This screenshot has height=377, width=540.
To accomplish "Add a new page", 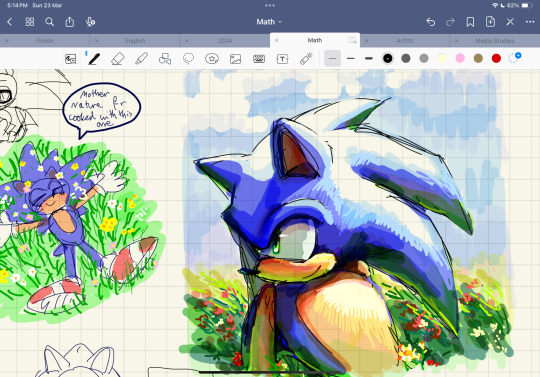I will (x=490, y=22).
